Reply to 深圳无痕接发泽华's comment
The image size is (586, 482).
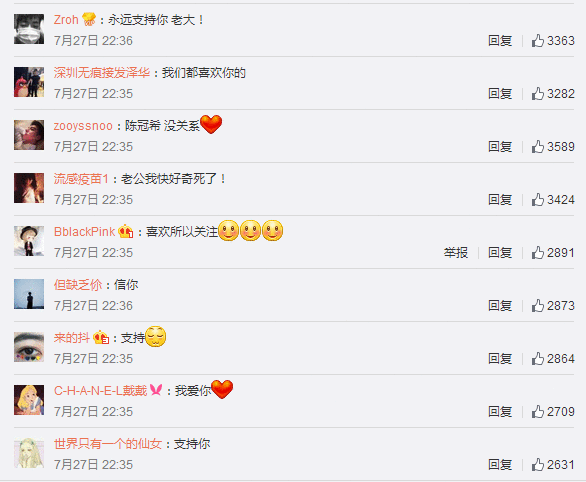click(500, 94)
